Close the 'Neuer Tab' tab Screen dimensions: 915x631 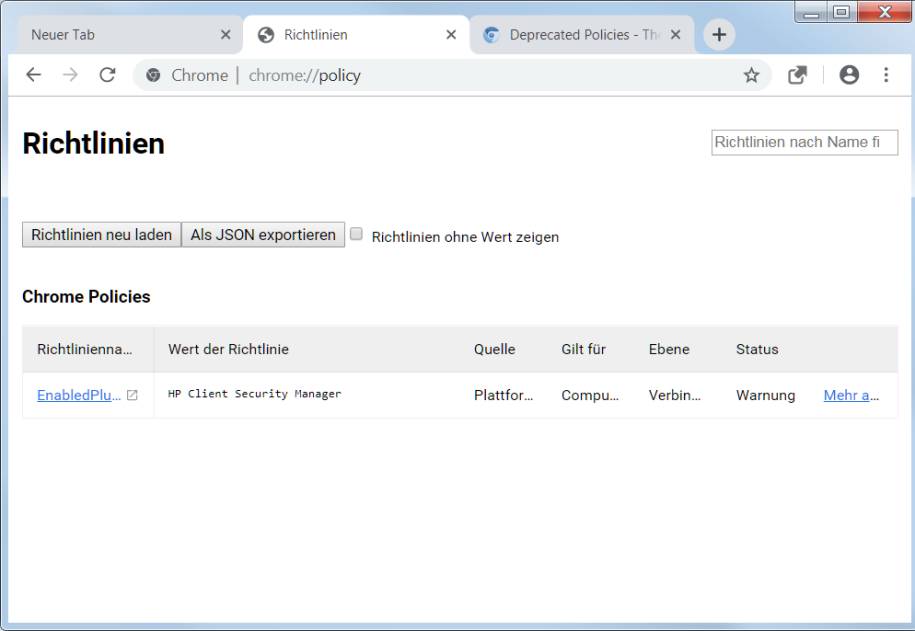225,35
